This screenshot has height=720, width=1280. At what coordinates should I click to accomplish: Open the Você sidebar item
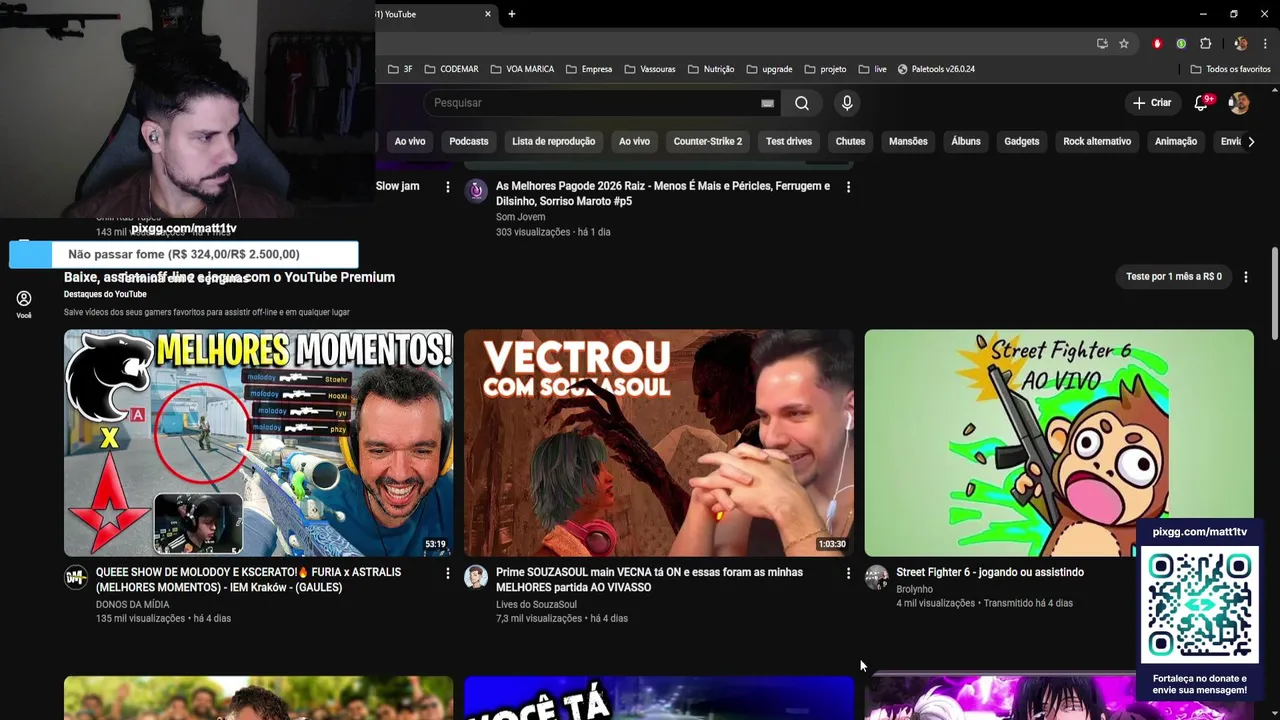click(x=24, y=304)
